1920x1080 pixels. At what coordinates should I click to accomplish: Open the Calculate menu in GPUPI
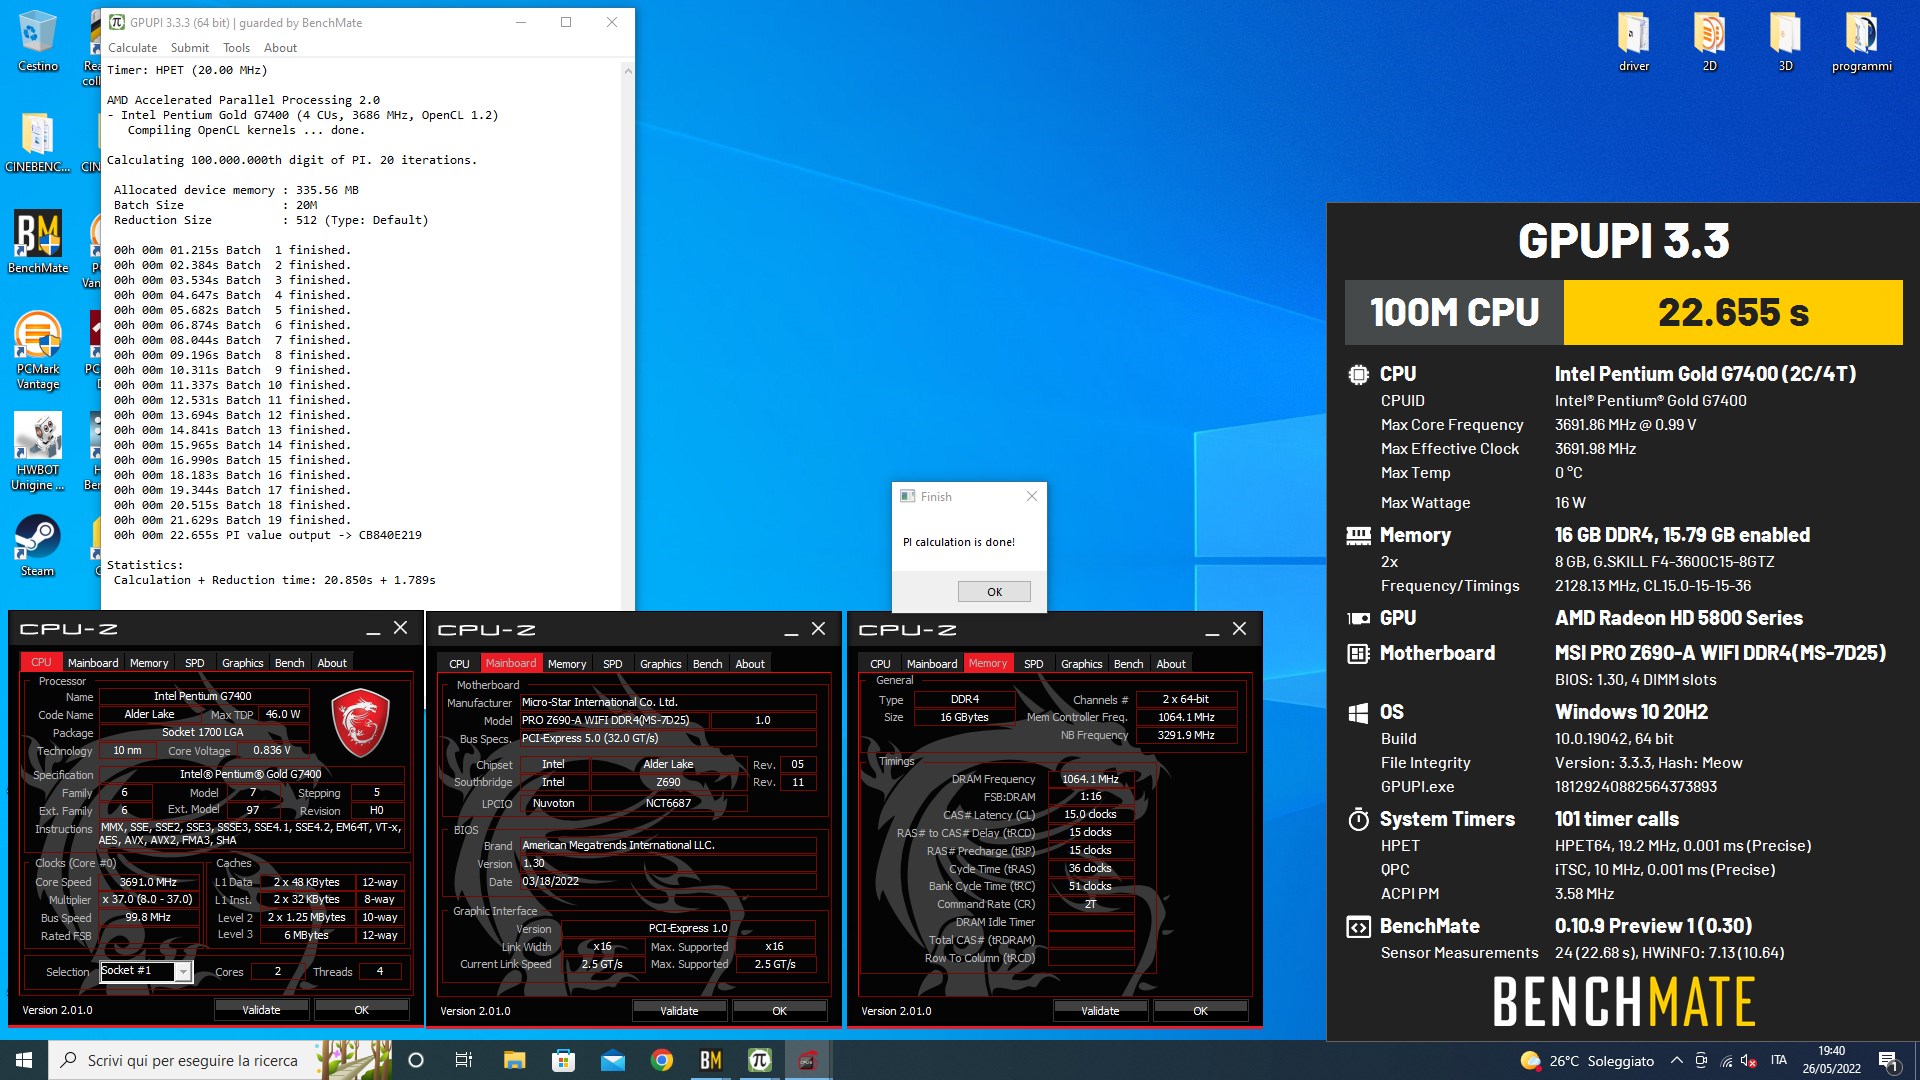point(132,48)
